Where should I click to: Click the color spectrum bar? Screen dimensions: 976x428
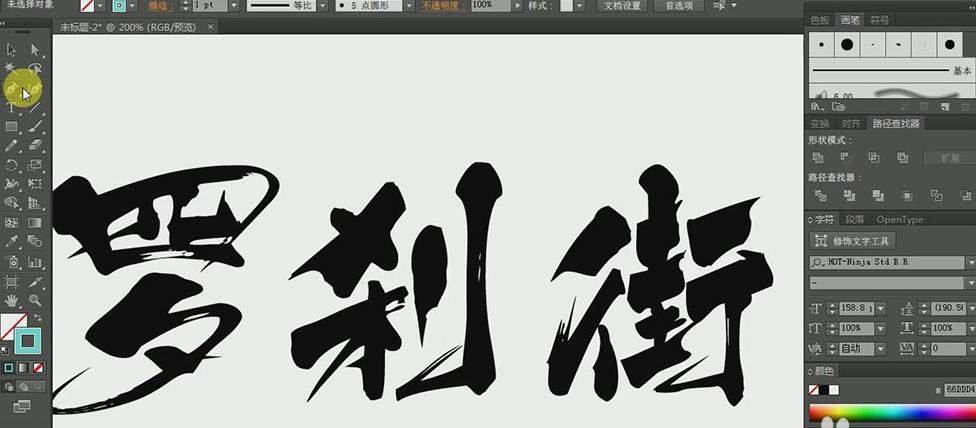click(890, 414)
